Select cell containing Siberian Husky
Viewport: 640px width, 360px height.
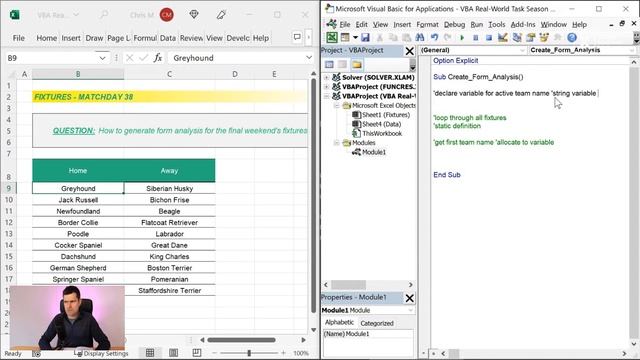coord(169,188)
